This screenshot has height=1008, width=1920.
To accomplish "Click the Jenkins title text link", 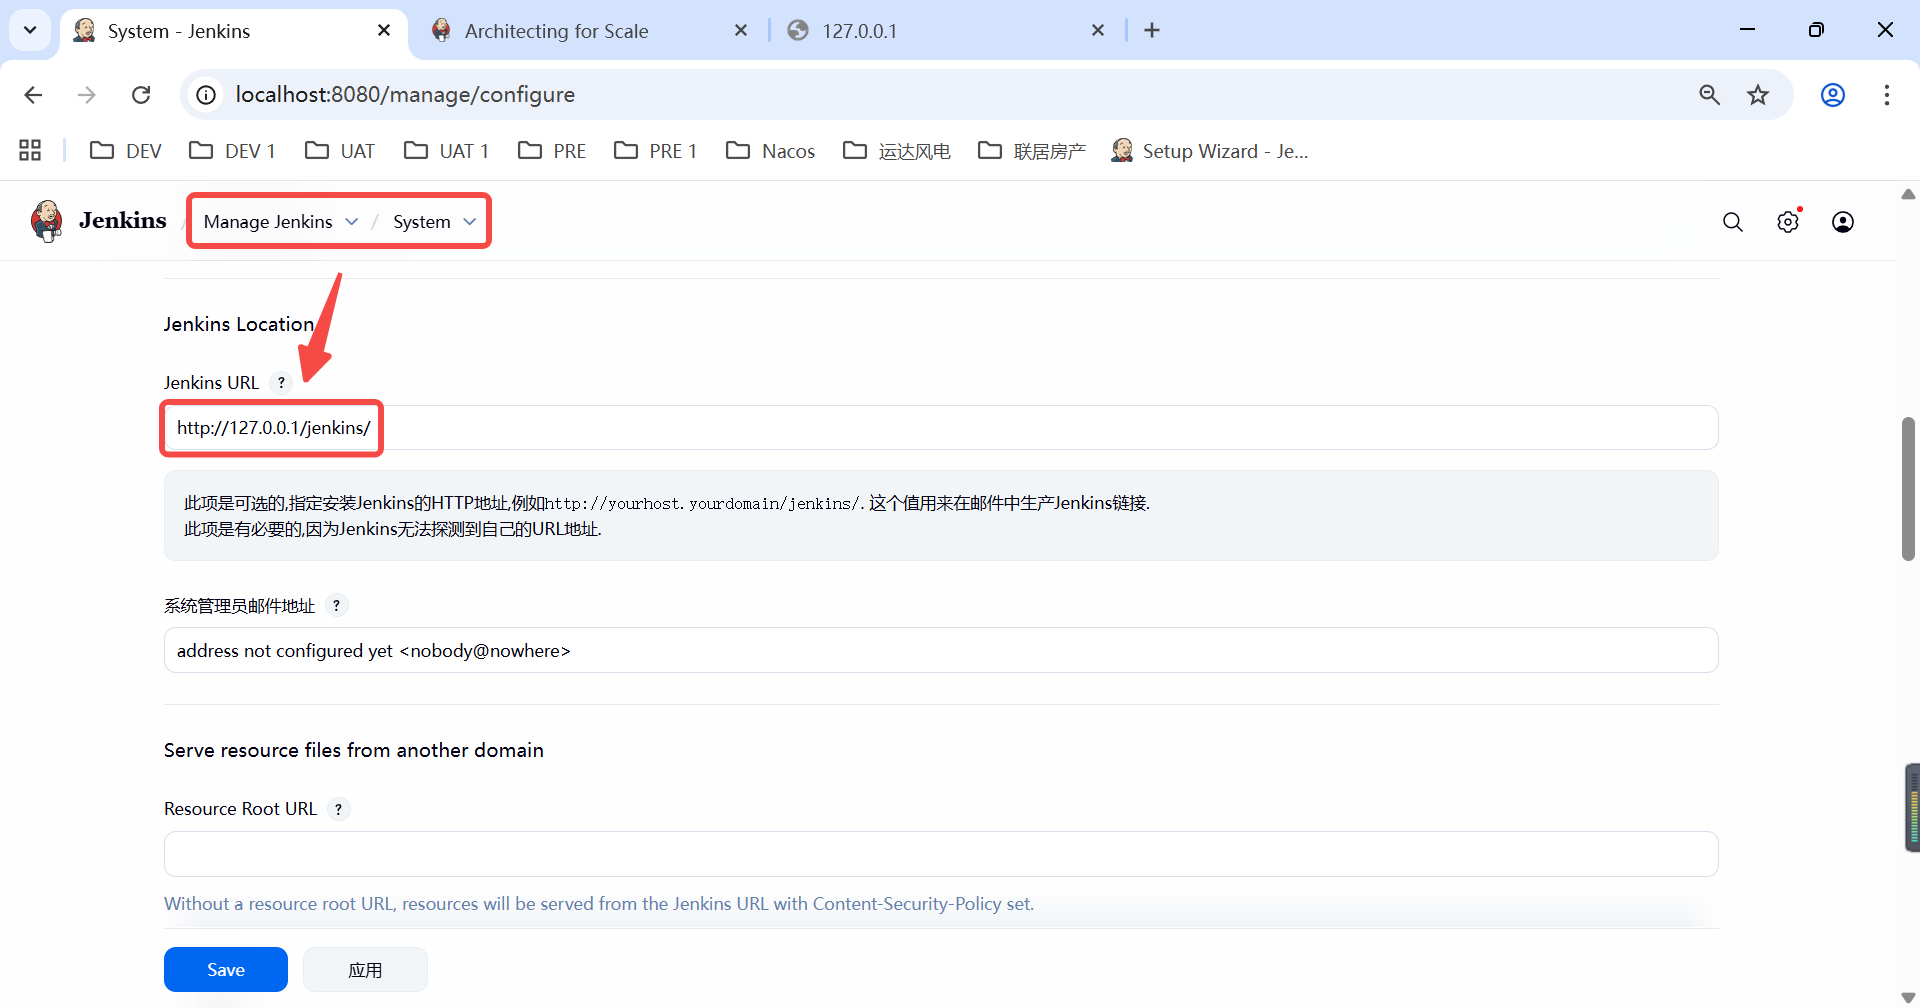I will pyautogui.click(x=123, y=221).
